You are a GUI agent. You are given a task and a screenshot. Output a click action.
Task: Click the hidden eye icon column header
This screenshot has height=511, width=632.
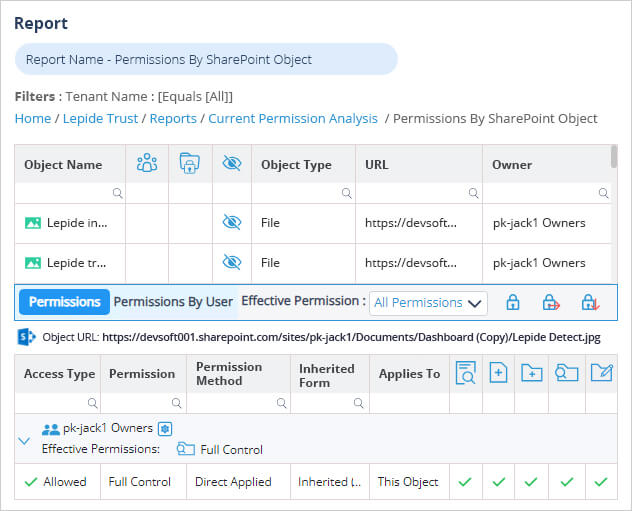point(232,163)
